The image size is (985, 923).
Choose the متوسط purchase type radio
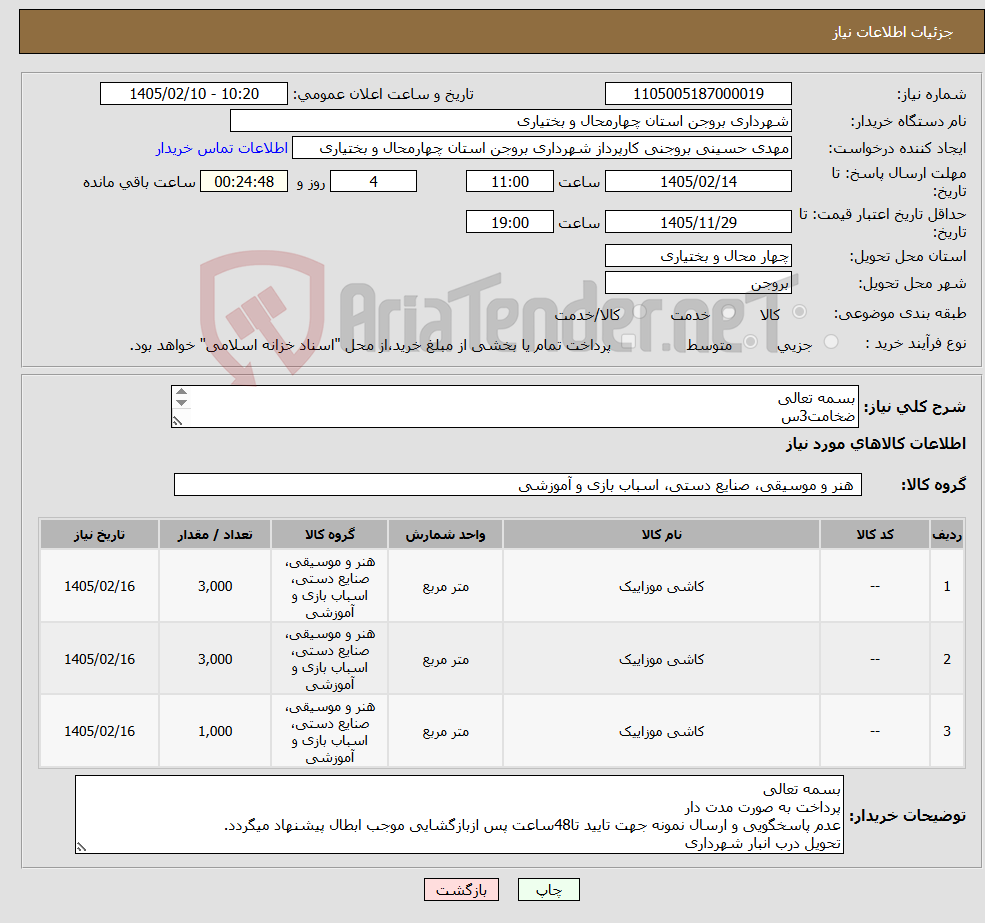click(750, 342)
